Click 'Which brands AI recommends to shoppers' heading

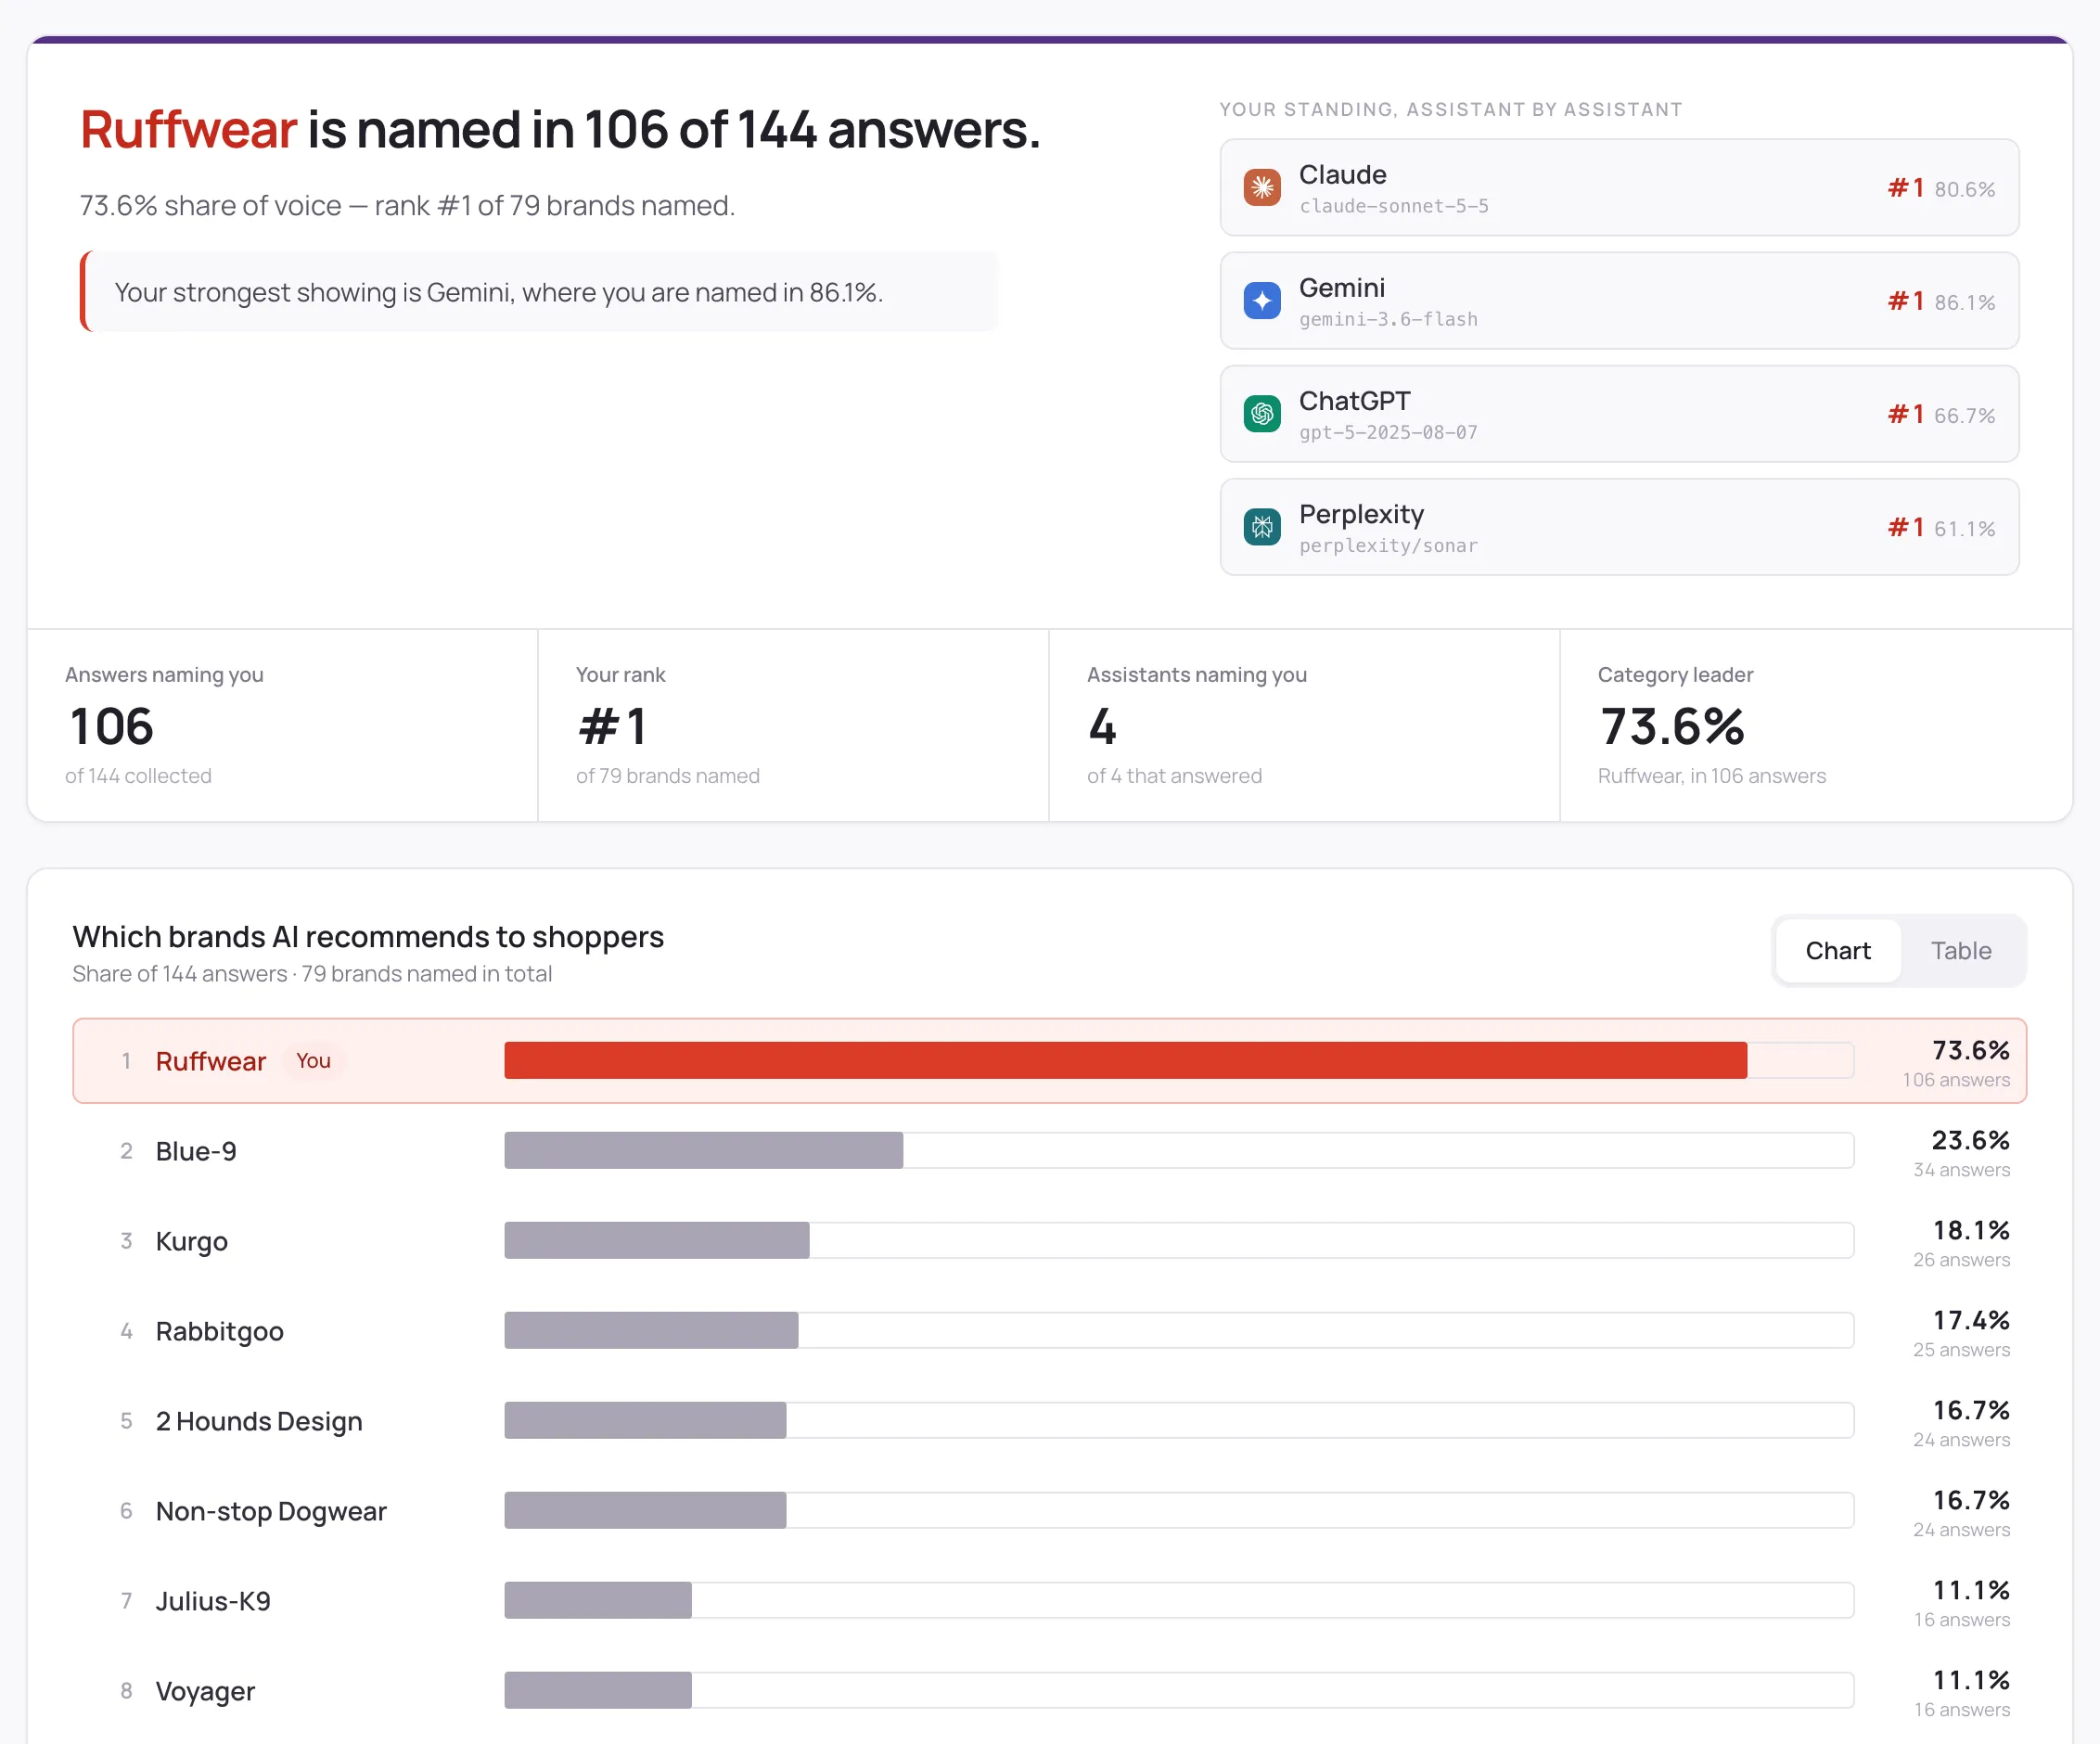tap(368, 936)
